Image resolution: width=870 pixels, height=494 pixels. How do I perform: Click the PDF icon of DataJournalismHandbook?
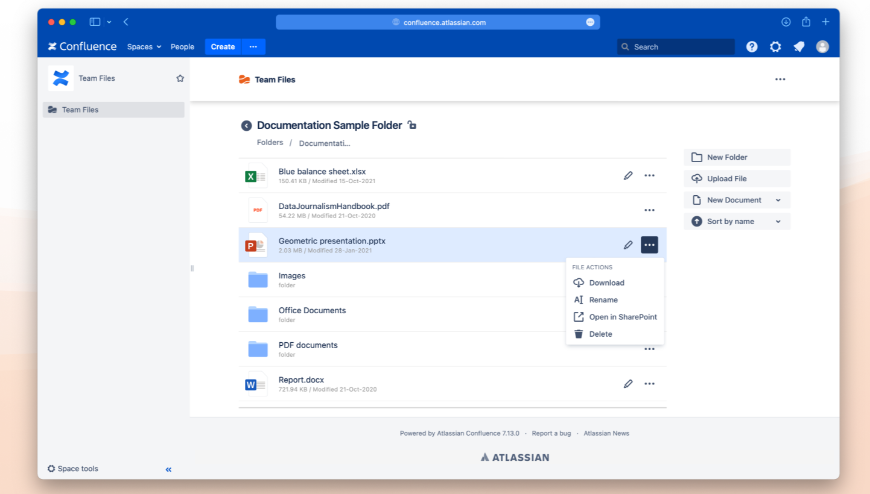pyautogui.click(x=257, y=210)
